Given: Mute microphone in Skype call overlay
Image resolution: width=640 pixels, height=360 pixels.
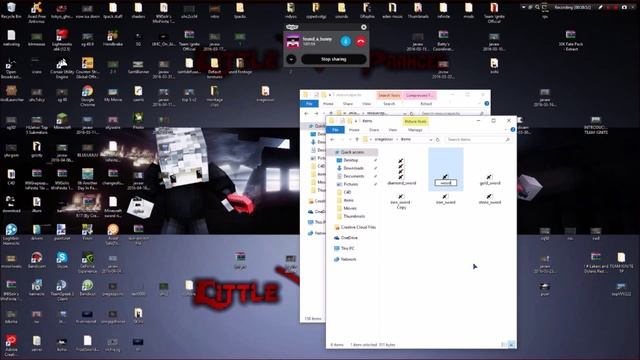Looking at the screenshot, I should click(x=345, y=41).
